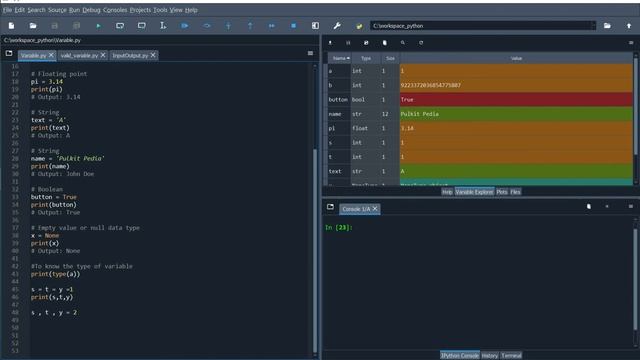Open PYTHONPATH manager python icon
Viewport: 640px width, 360px height.
[359, 26]
